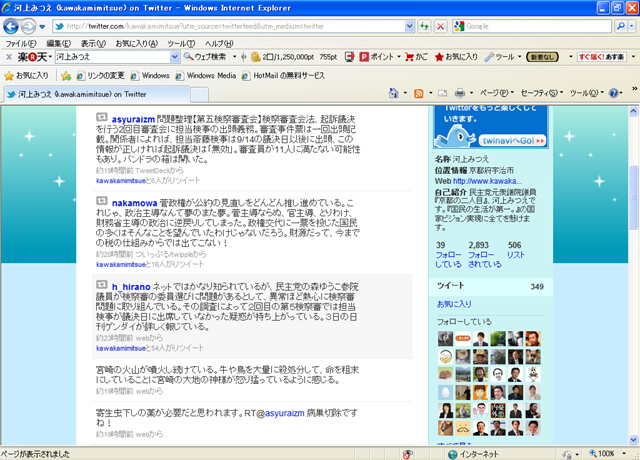640x460 pixels.
Task: Click the retweet icon beside asyuraizm
Action: [102, 118]
